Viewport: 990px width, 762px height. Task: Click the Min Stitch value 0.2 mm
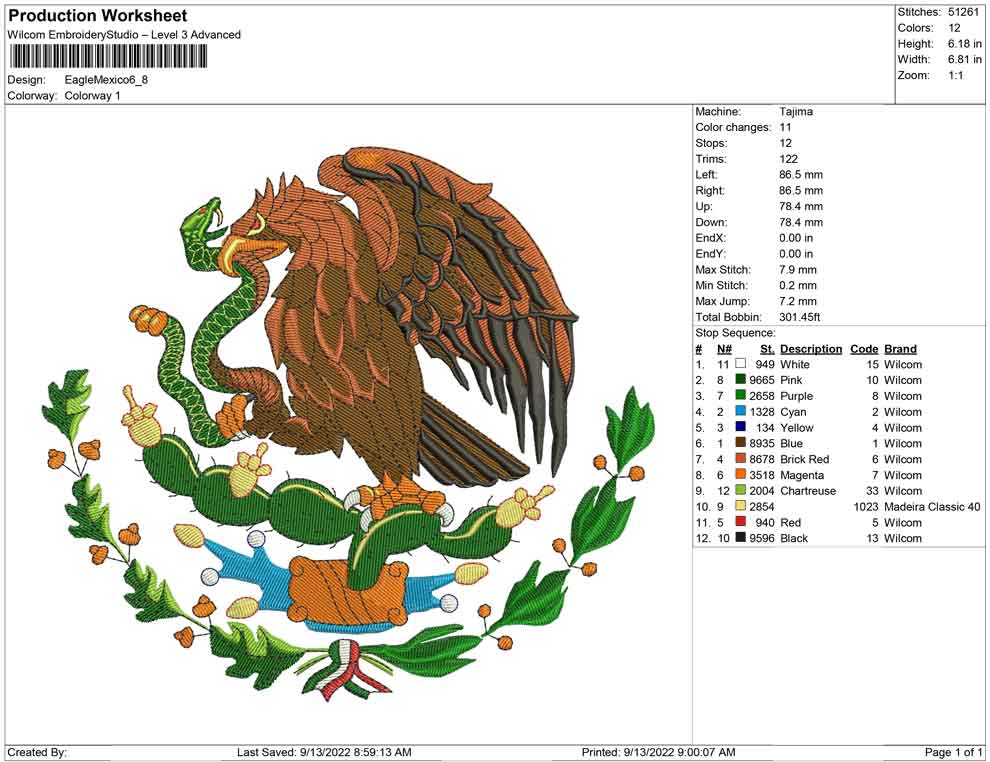(797, 285)
